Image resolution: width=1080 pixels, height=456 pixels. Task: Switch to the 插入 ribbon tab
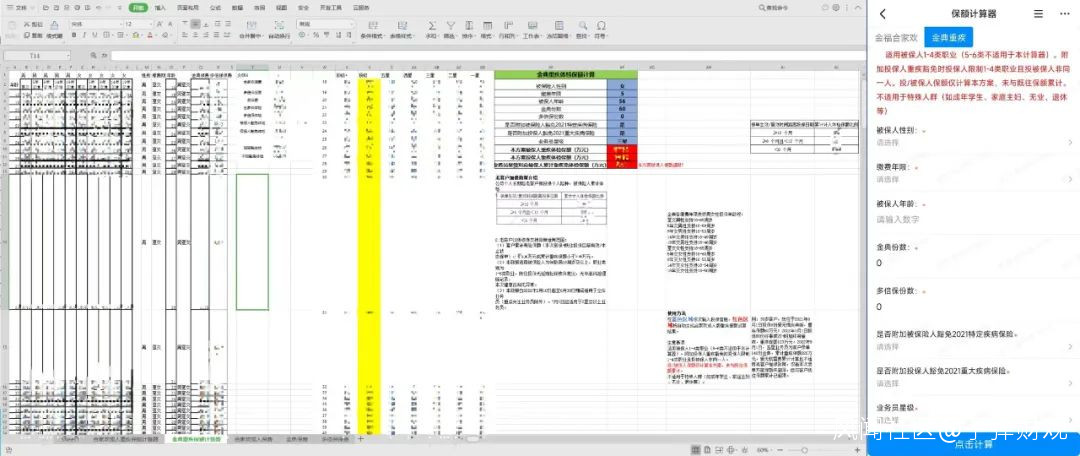point(160,8)
